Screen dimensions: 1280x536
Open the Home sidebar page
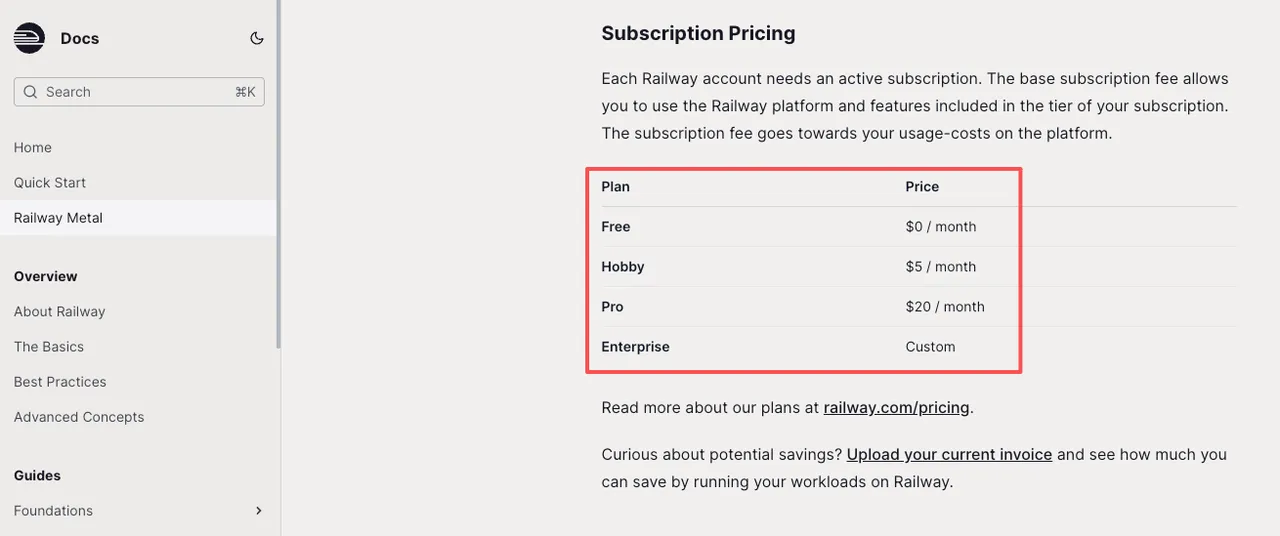tap(33, 147)
